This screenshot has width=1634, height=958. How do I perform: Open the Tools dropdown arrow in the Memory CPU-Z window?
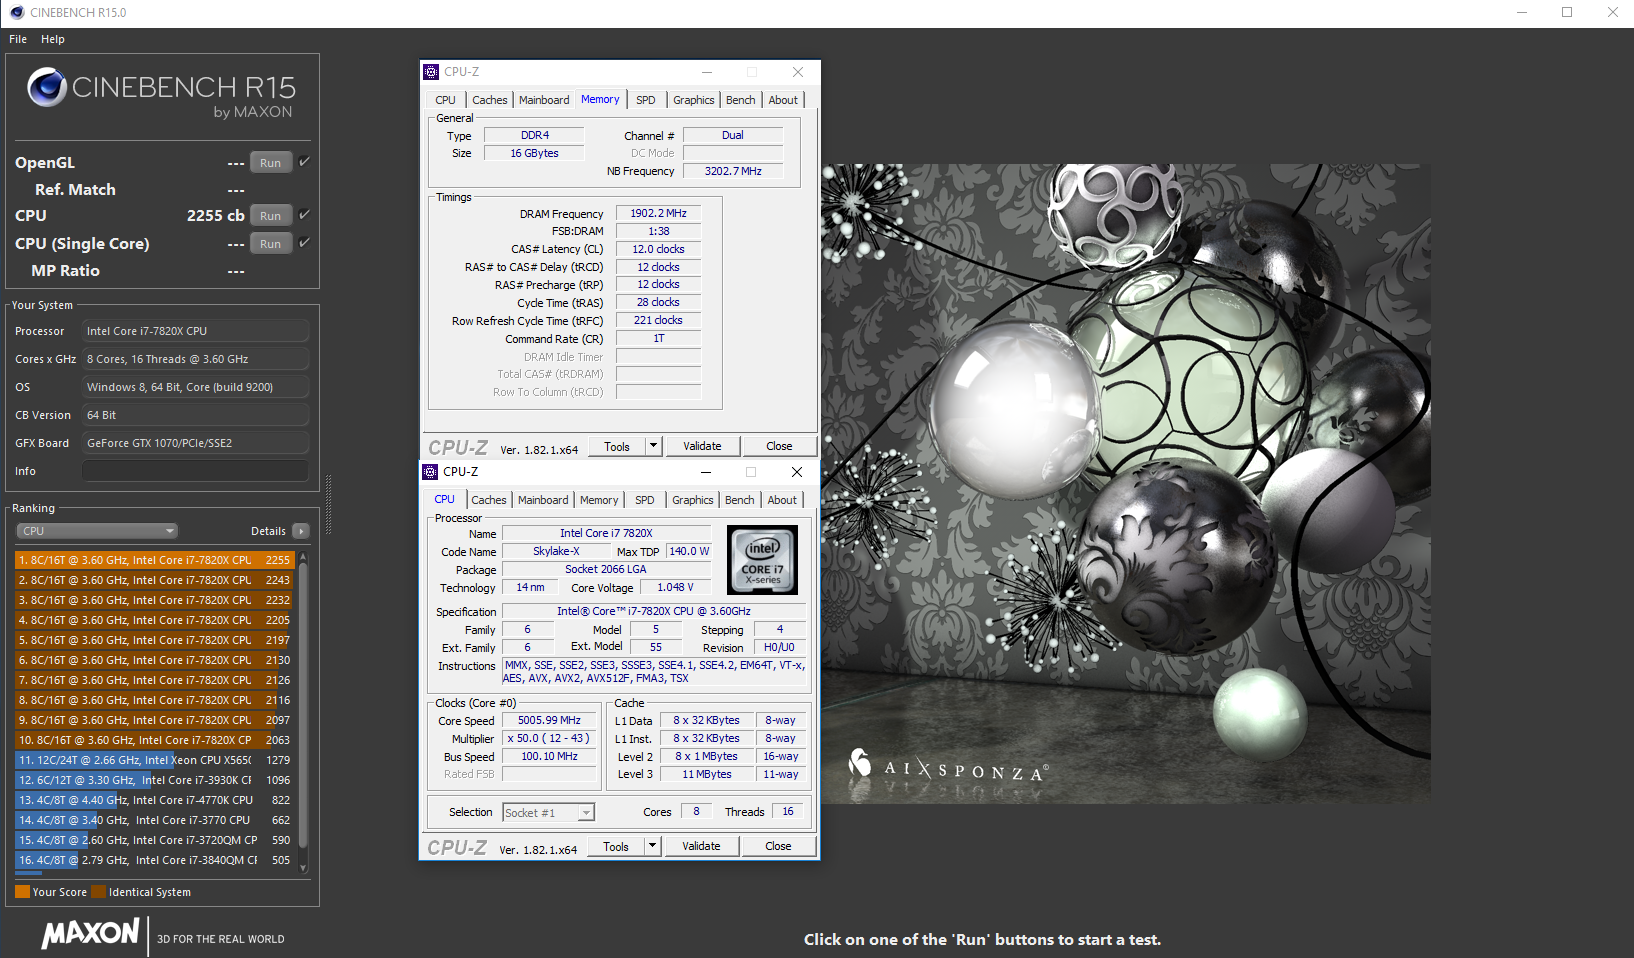coord(653,446)
